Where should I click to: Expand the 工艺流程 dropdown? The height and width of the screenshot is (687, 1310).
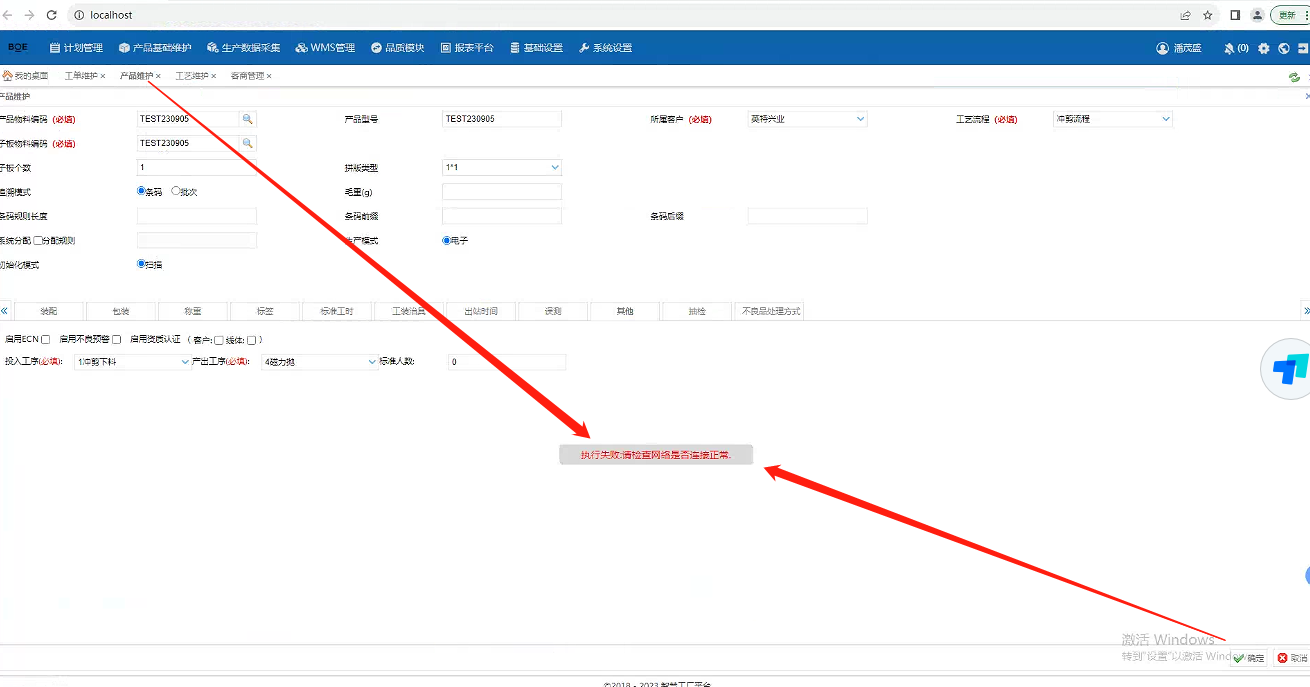(1112, 119)
